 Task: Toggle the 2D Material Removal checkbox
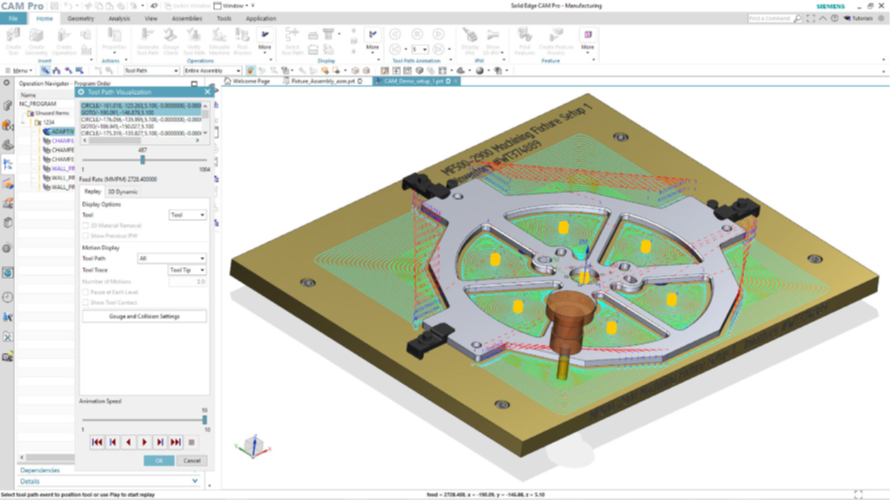point(86,226)
